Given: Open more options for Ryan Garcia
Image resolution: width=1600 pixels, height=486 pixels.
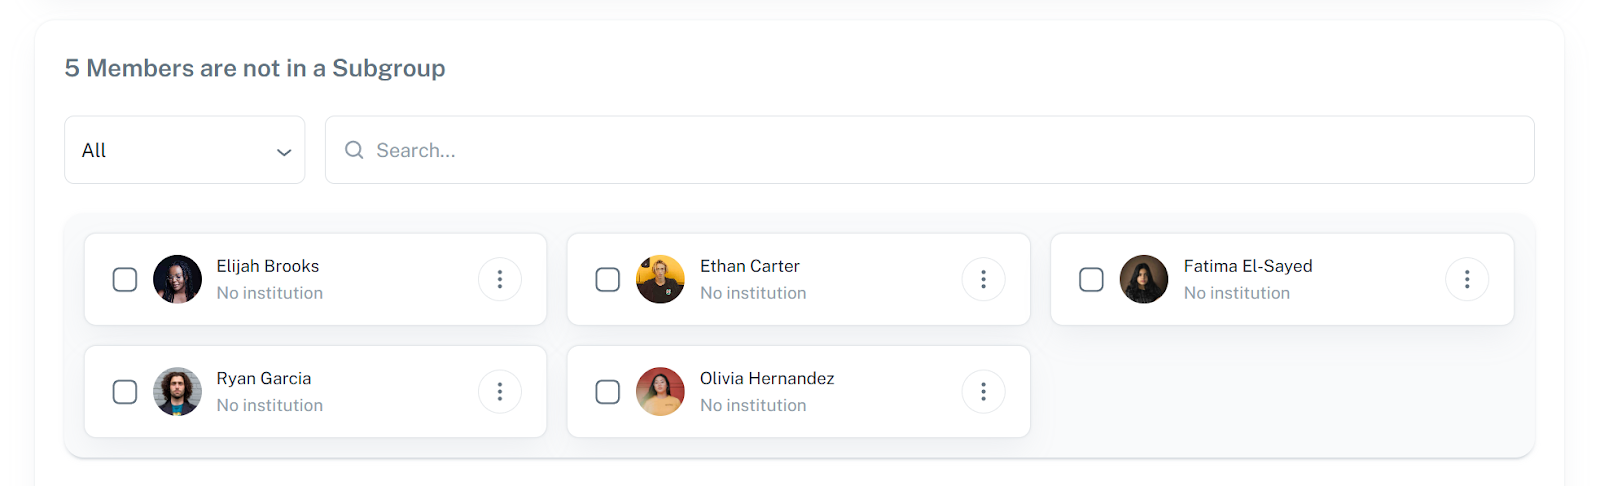Looking at the screenshot, I should pos(500,392).
